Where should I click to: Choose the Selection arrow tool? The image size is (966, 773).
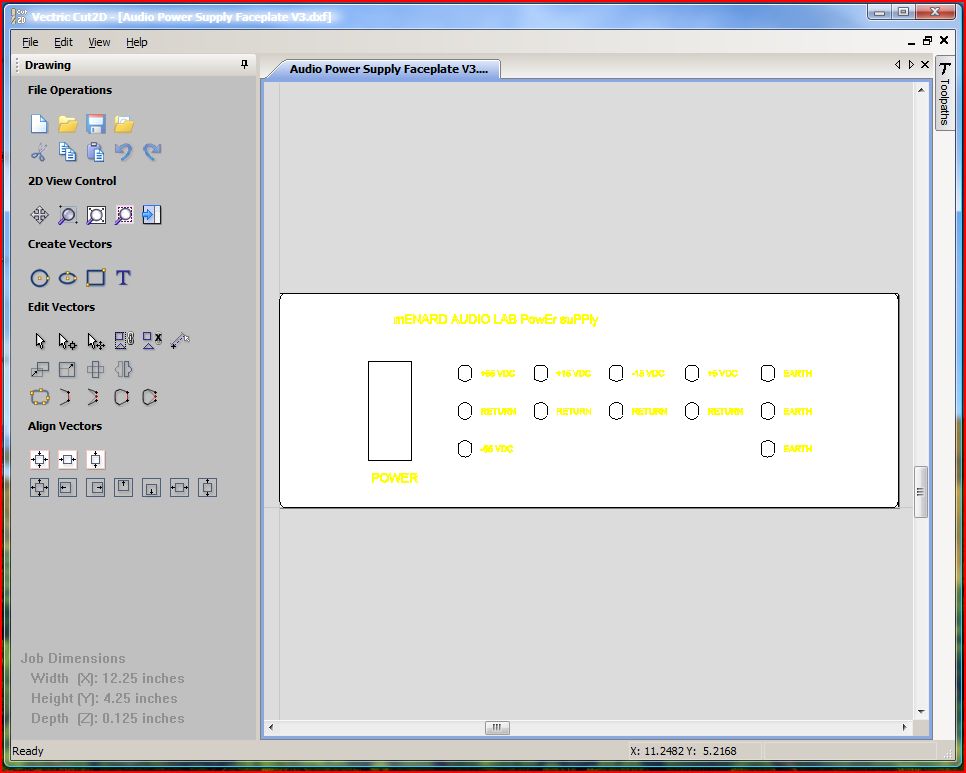tap(39, 341)
